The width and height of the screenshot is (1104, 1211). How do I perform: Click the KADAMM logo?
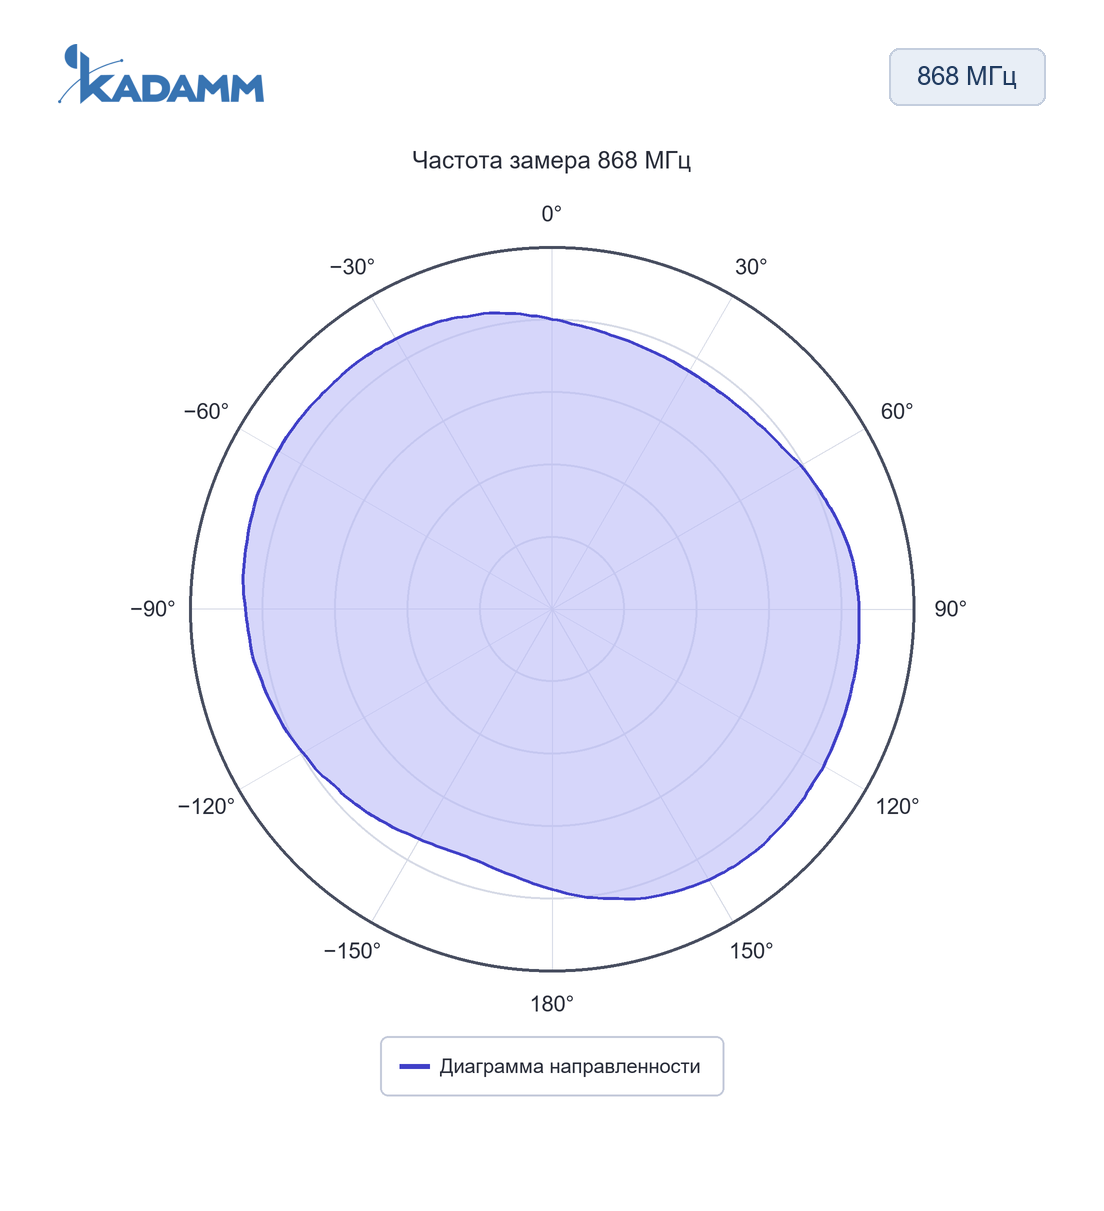tap(161, 75)
